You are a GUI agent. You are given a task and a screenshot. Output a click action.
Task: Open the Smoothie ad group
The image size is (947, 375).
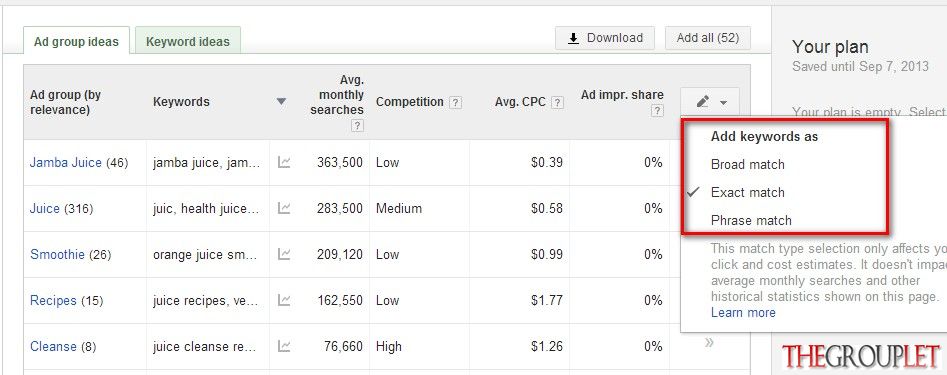(x=57, y=254)
